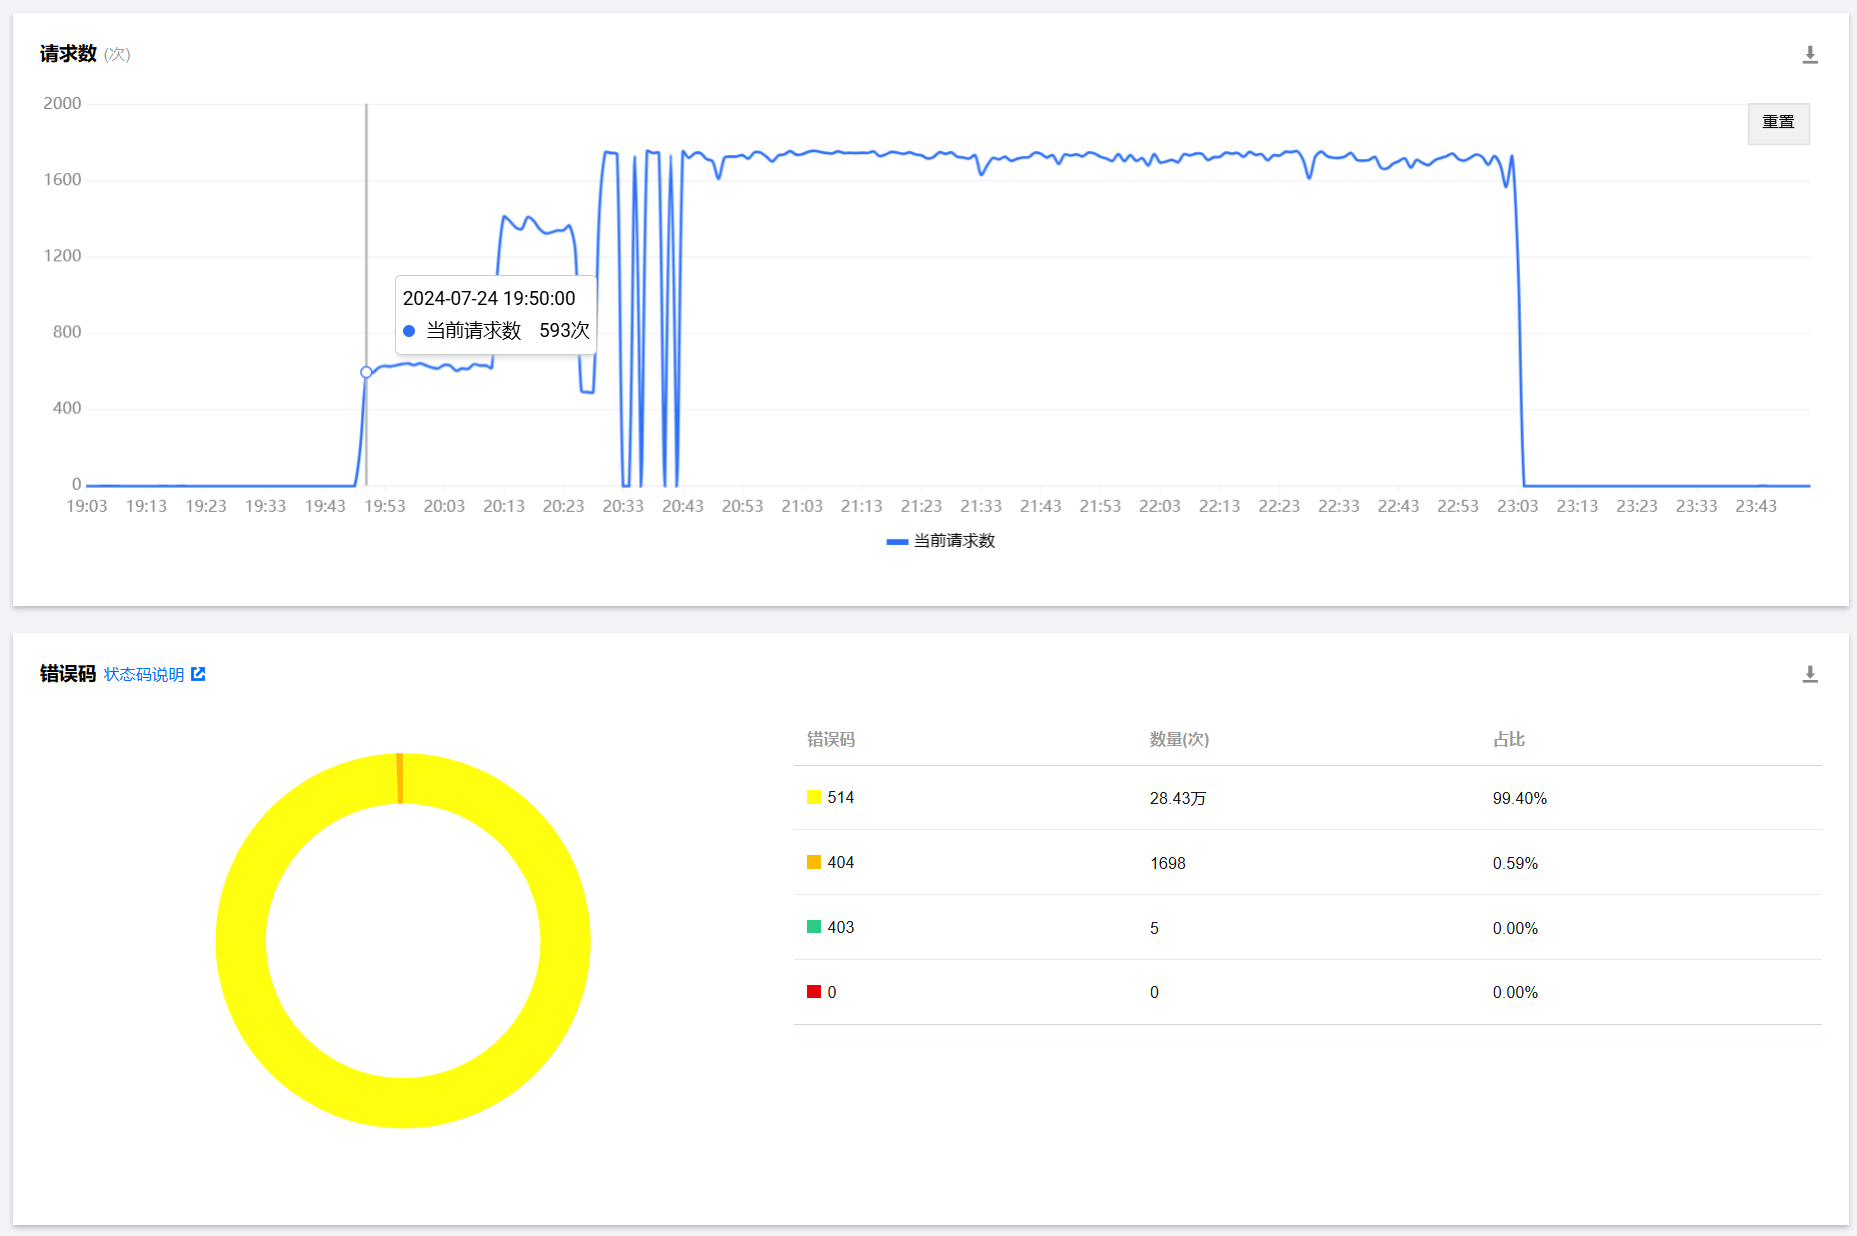Click the 23:03 x-axis time label

tap(1517, 506)
